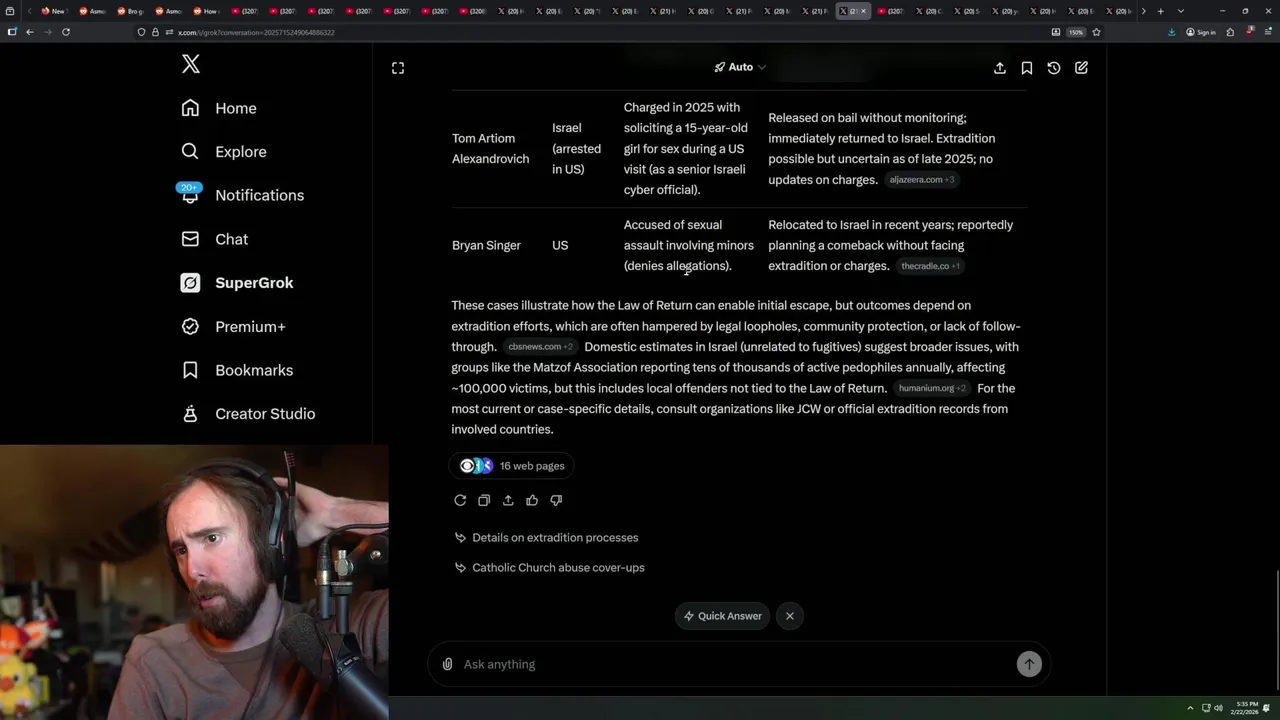
Task: Open the cbsnews.com source citation
Action: point(540,347)
